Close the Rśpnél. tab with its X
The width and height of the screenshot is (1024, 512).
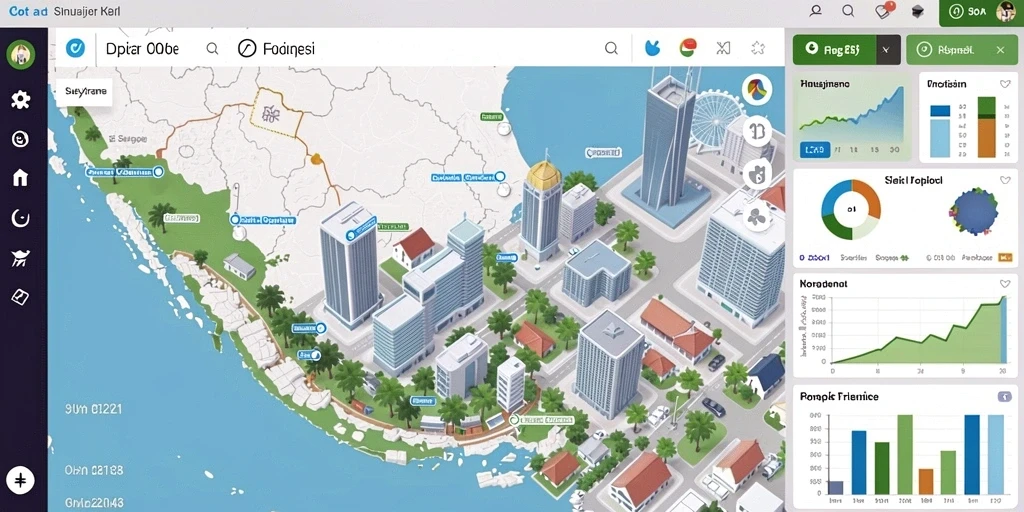click(x=1000, y=50)
